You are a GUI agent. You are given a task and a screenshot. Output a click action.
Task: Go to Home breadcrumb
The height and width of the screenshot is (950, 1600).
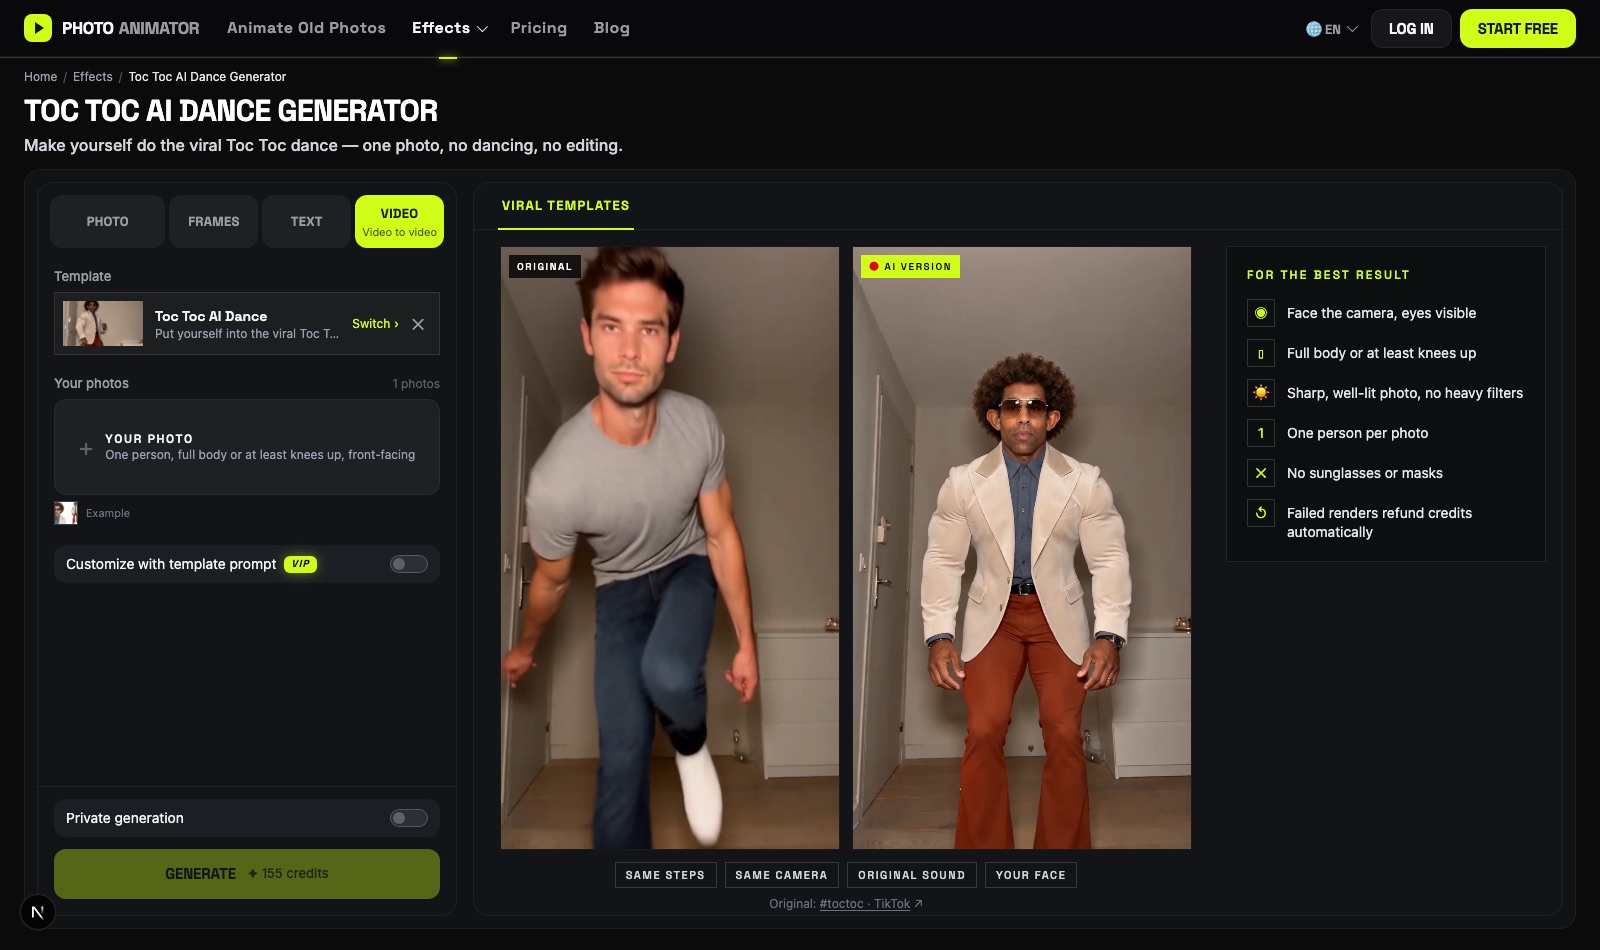(41, 77)
